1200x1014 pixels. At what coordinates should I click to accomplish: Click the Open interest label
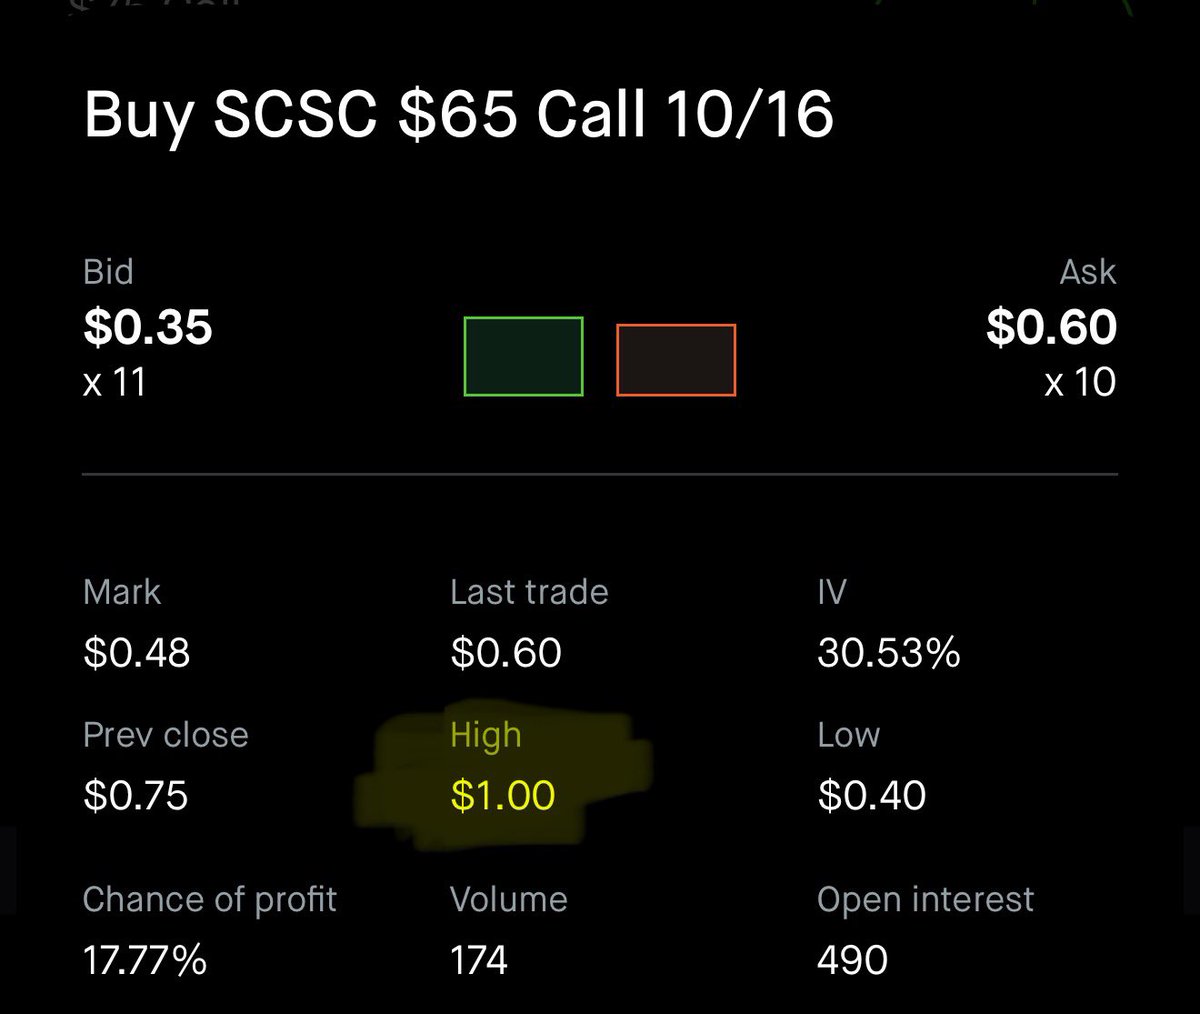tap(925, 899)
